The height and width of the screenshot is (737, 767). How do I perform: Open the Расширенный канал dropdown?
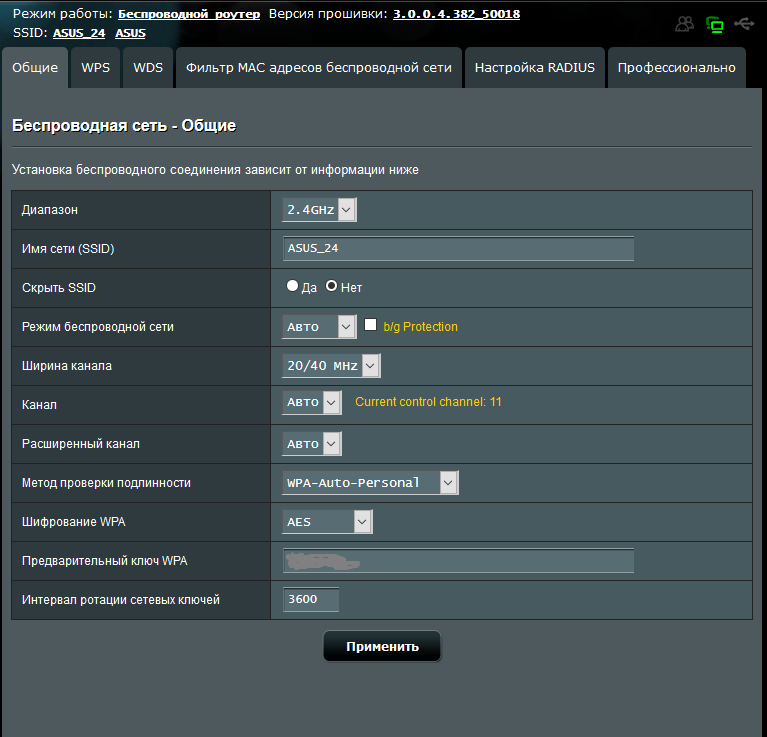pyautogui.click(x=312, y=444)
